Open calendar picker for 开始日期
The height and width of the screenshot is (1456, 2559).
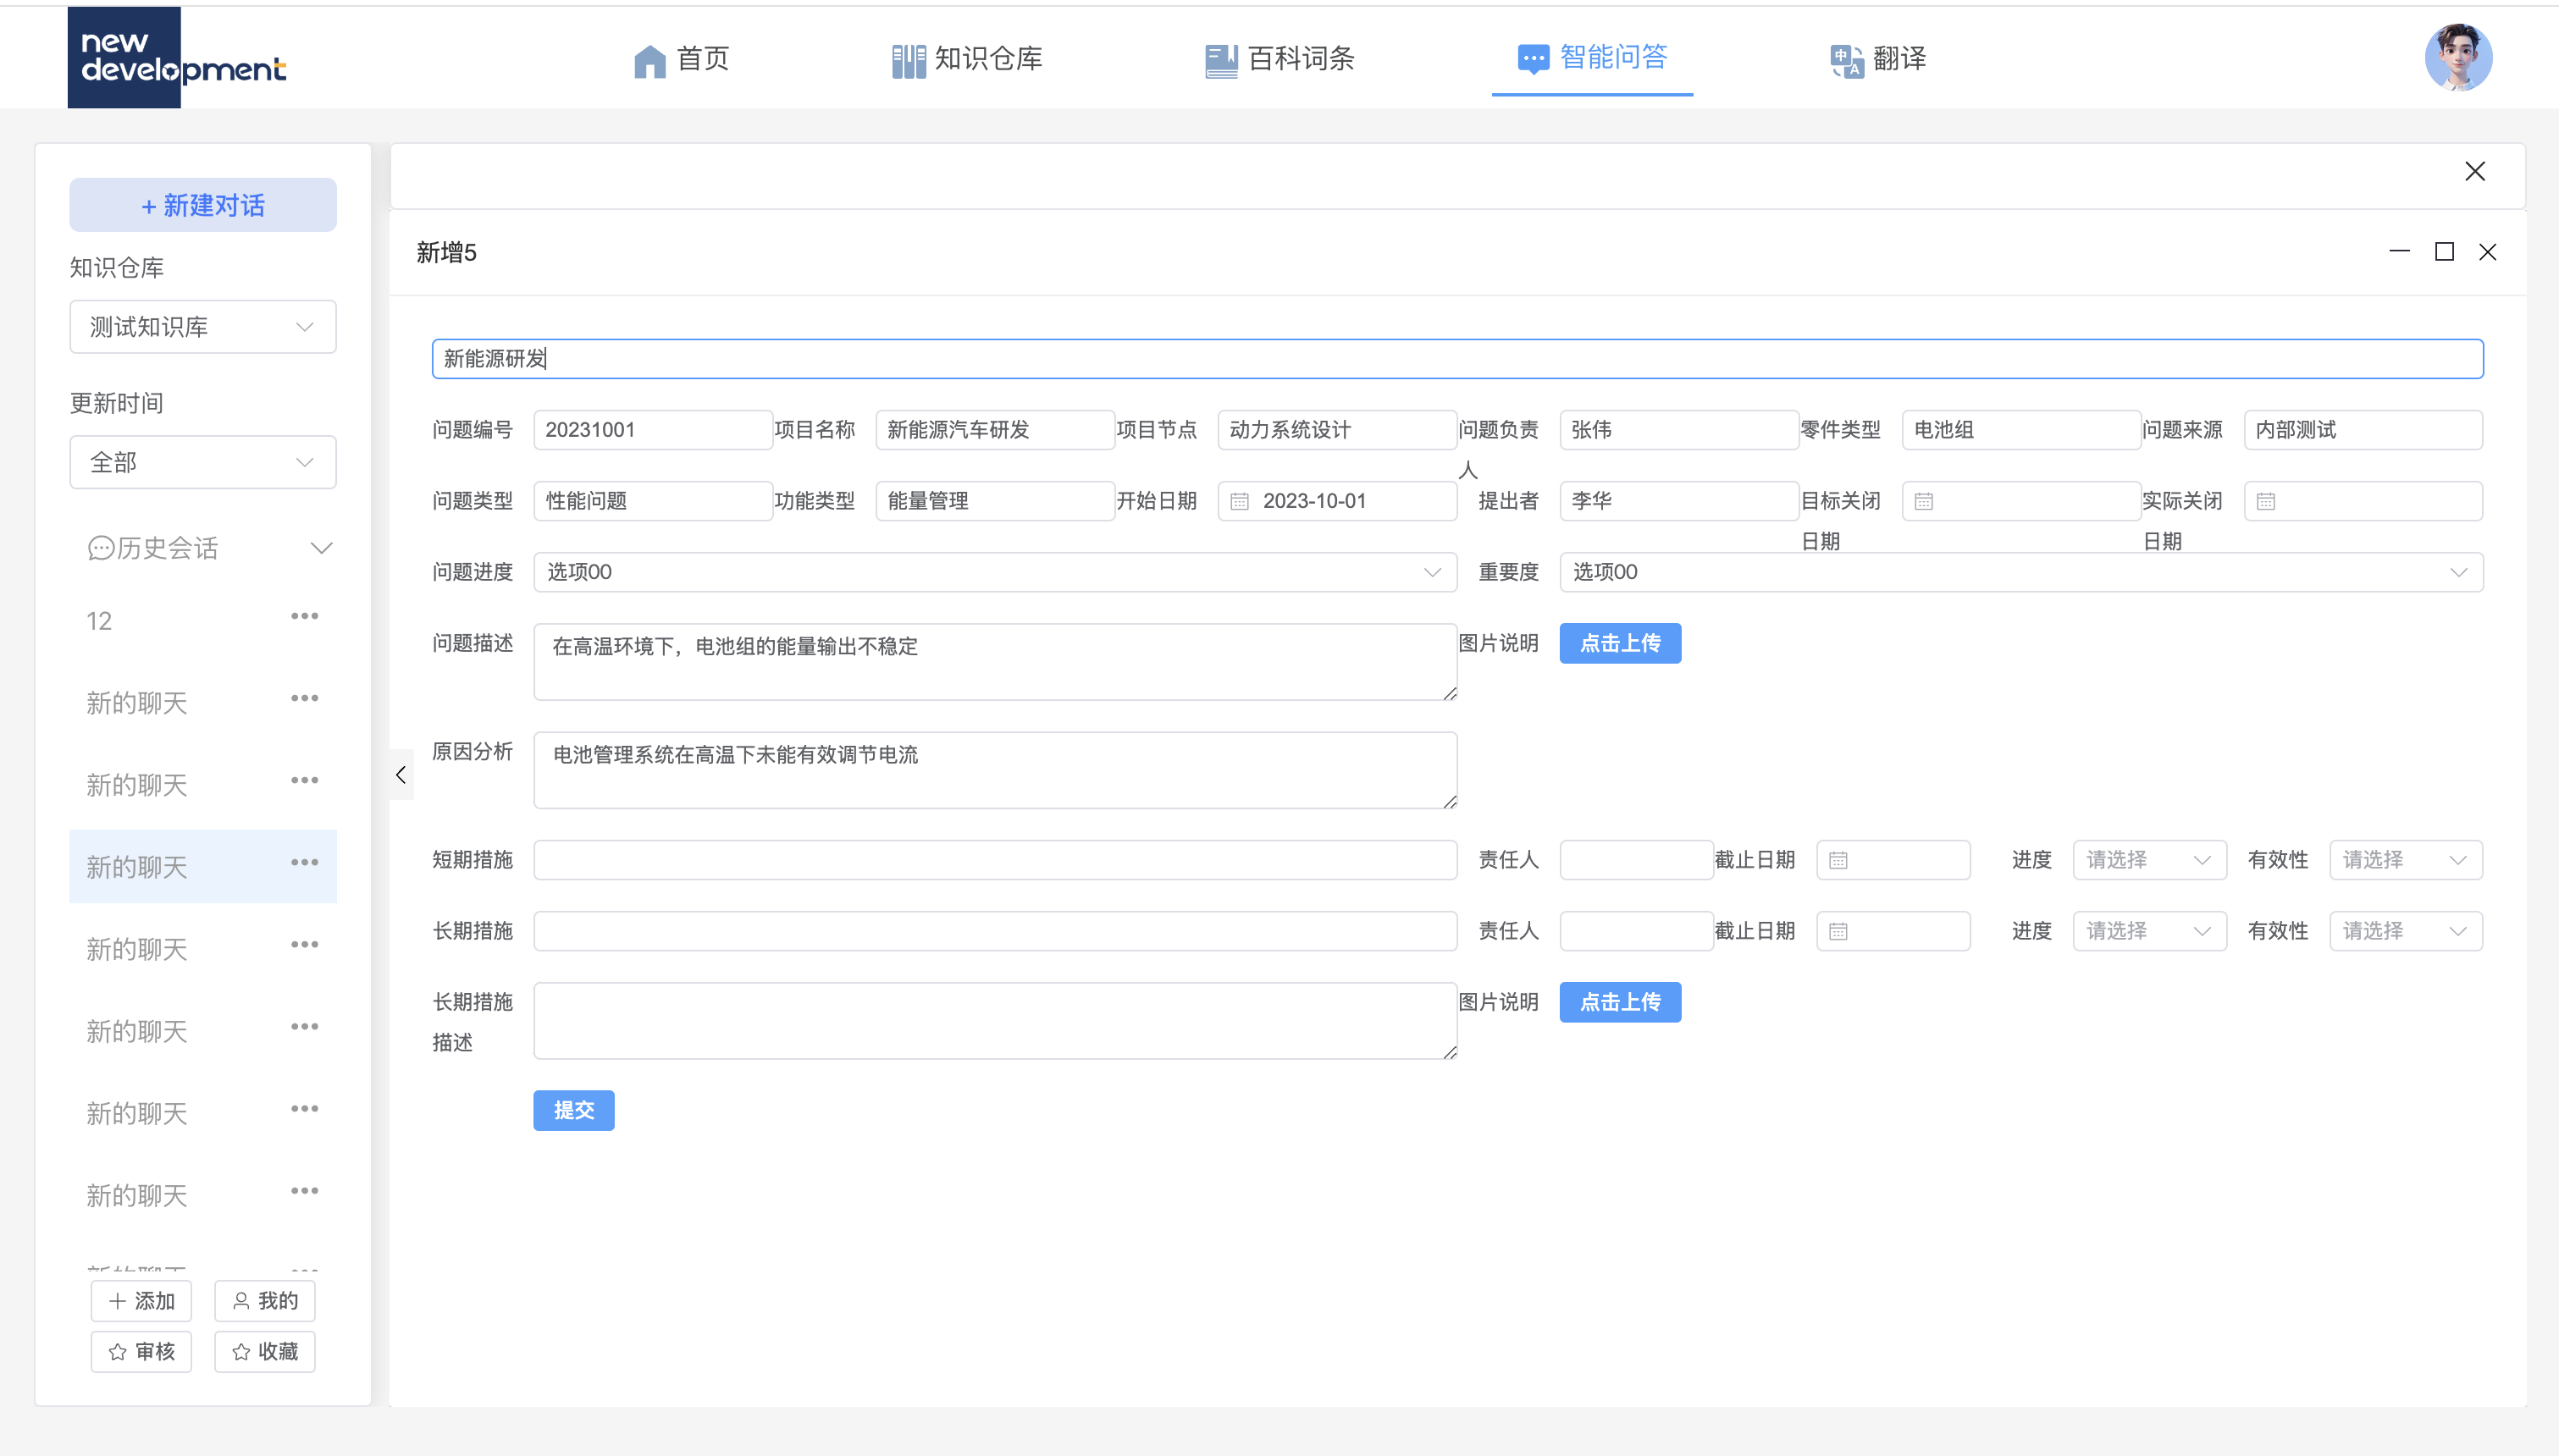[1241, 500]
